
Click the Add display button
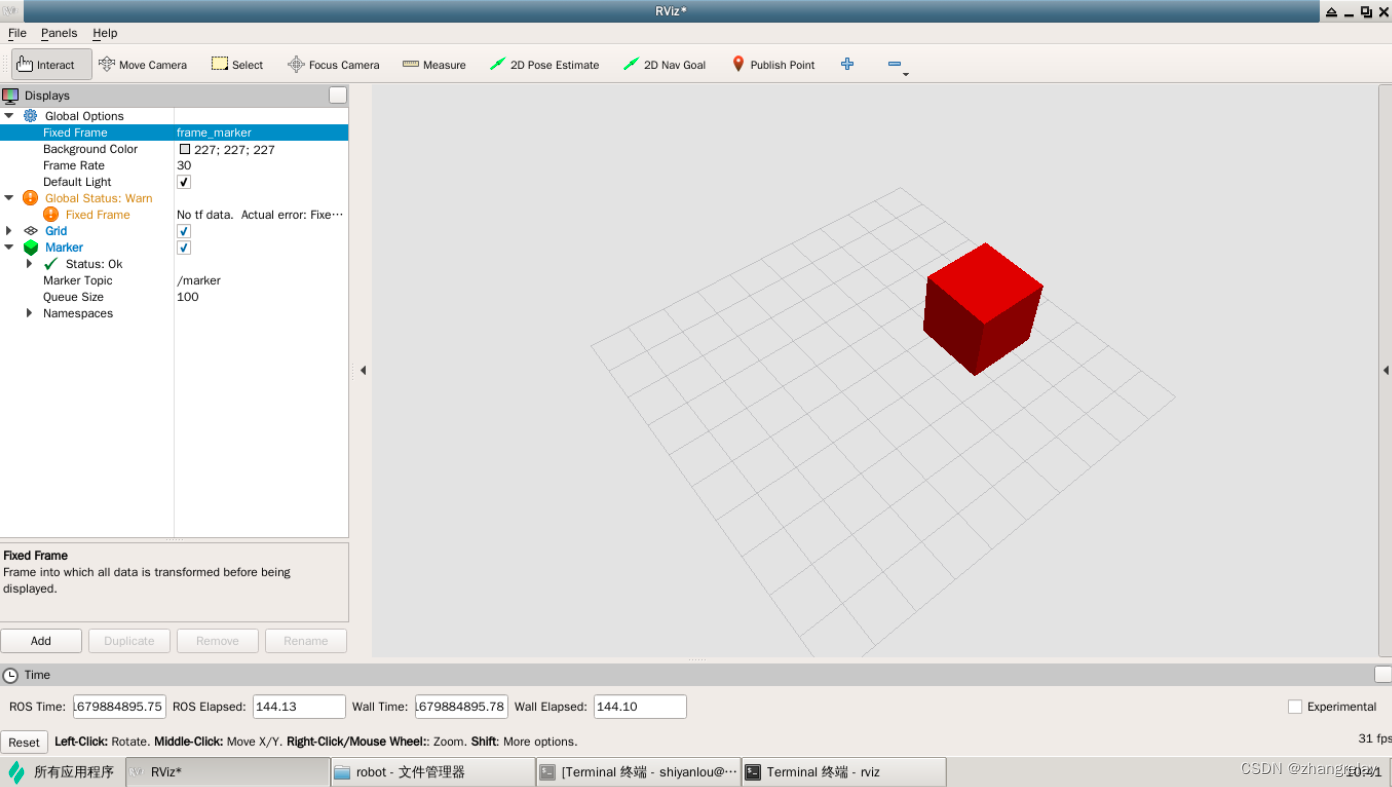pos(41,641)
